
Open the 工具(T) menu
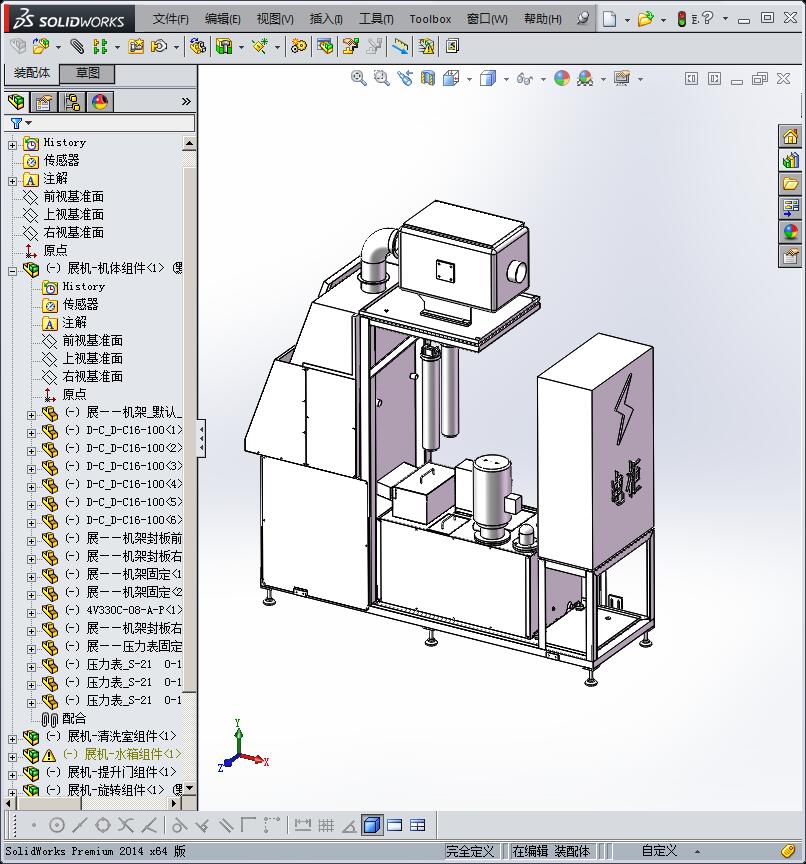click(x=376, y=19)
